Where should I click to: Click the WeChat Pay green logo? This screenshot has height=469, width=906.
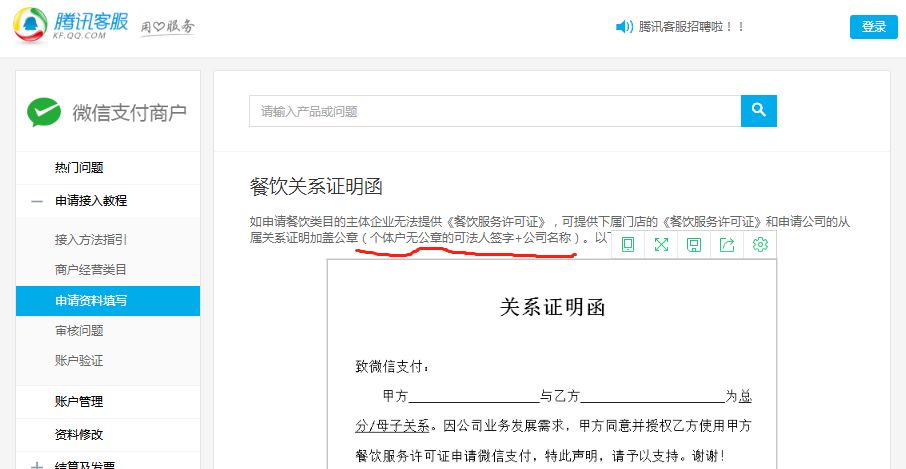tap(44, 112)
